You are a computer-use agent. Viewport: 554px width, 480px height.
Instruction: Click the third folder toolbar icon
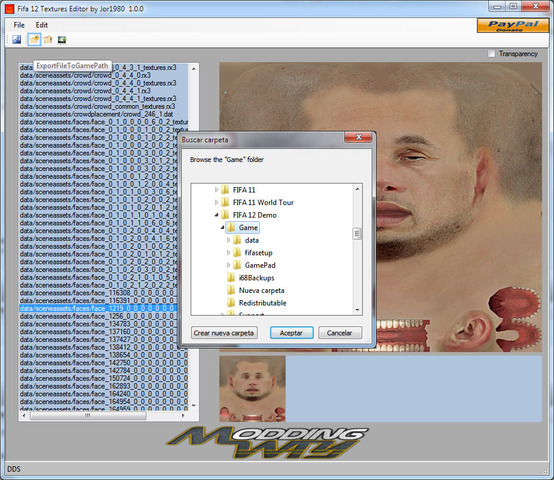(48, 40)
